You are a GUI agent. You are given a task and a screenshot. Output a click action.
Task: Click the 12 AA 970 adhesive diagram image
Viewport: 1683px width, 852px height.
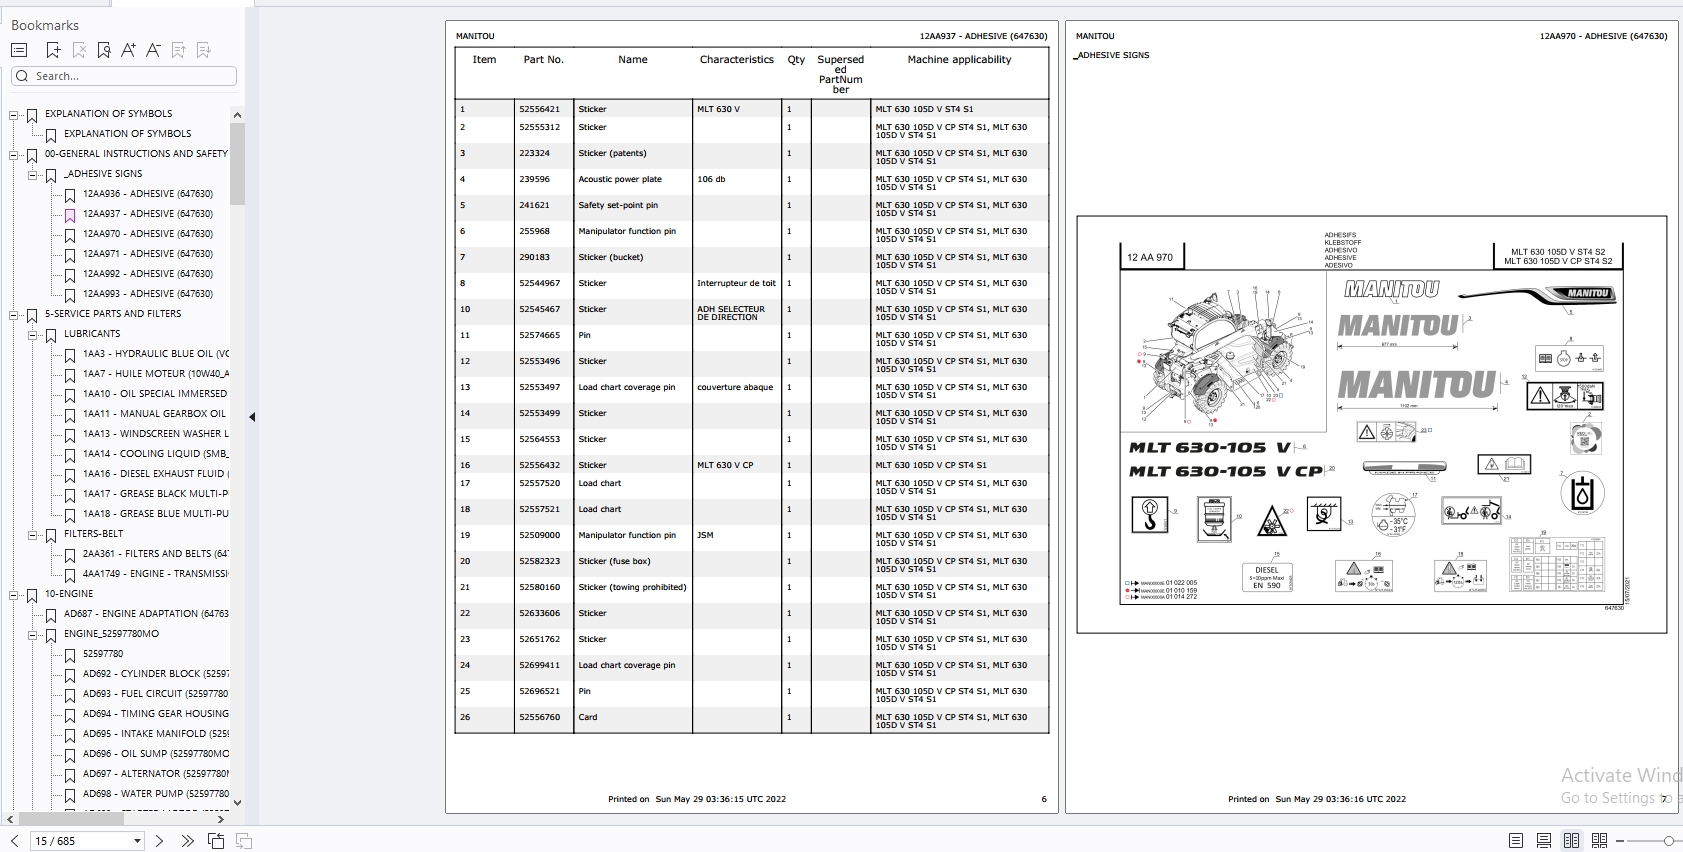tap(1371, 424)
